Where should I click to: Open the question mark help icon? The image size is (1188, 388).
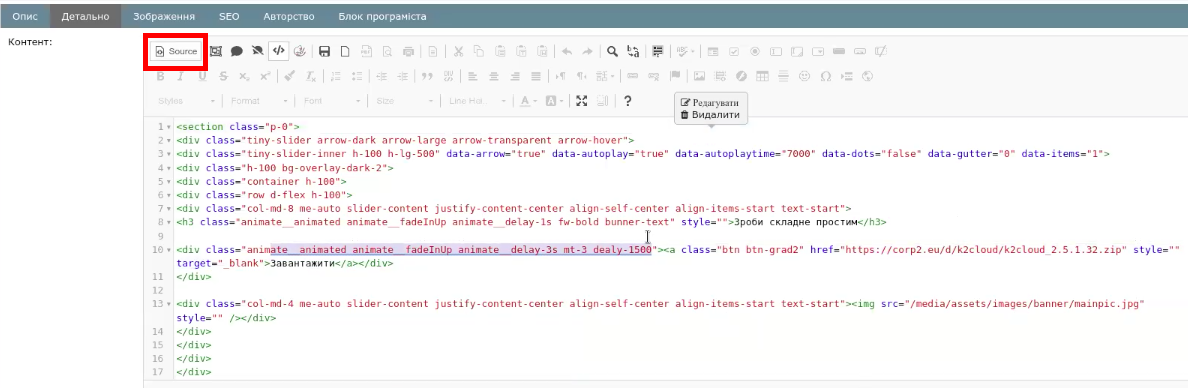pyautogui.click(x=627, y=101)
